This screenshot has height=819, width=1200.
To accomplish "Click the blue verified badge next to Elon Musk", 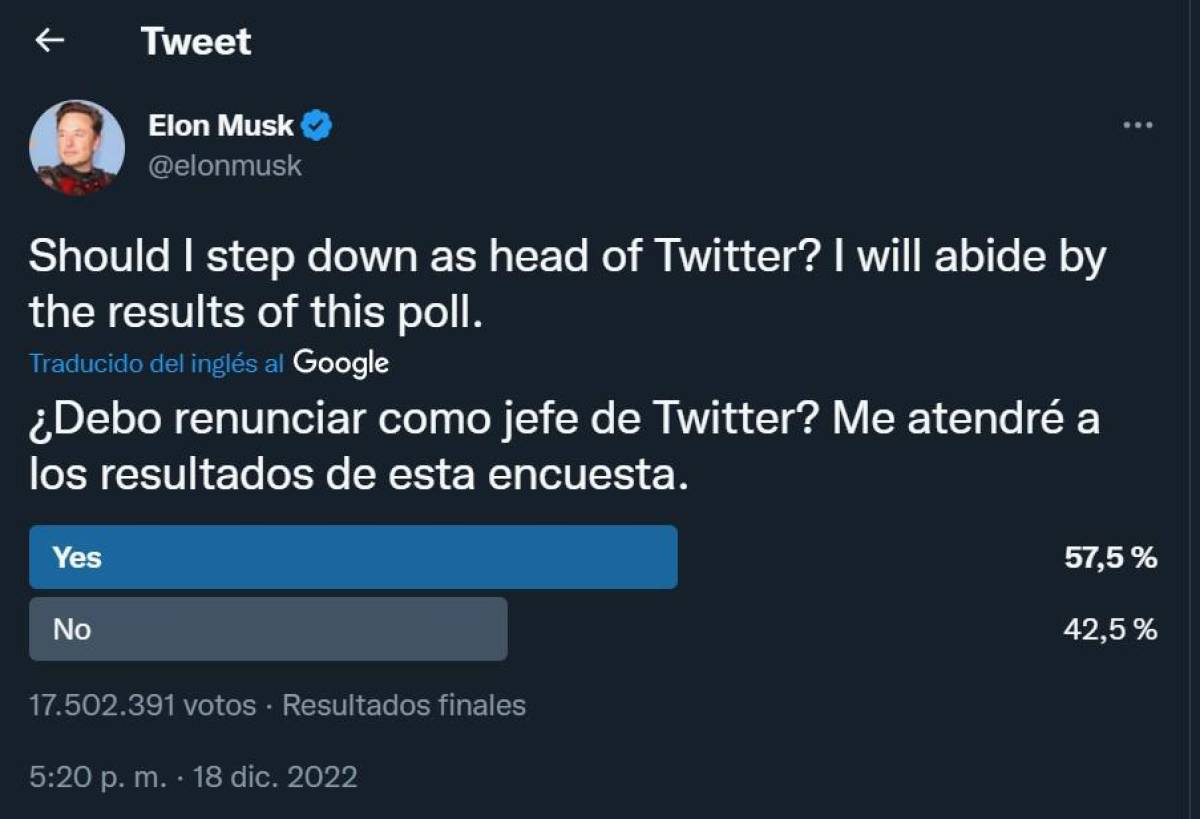I will point(318,124).
